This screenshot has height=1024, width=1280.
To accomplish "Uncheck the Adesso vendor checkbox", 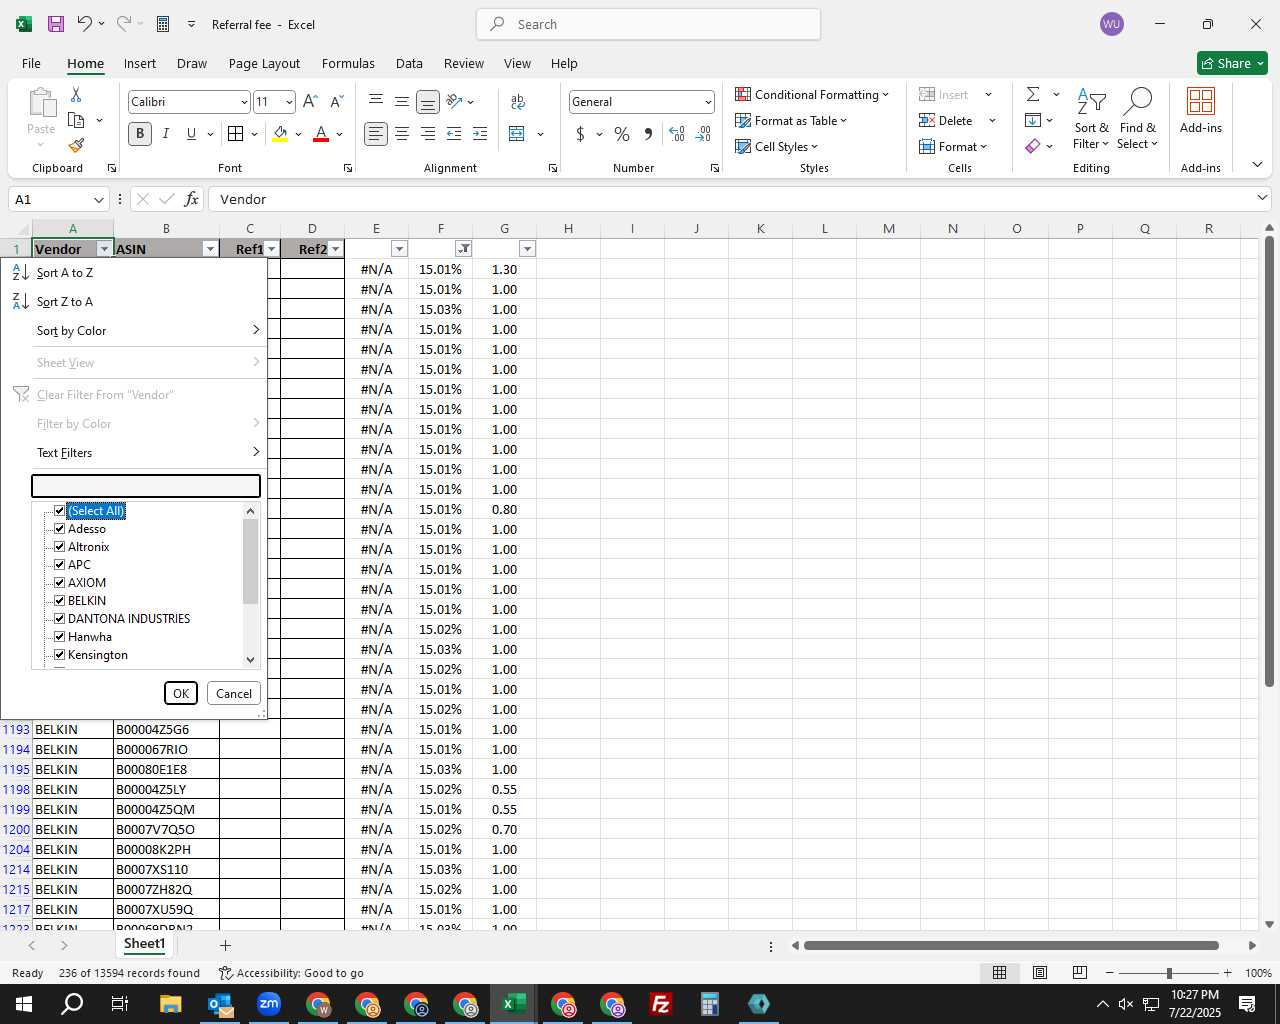I will pyautogui.click(x=59, y=529).
